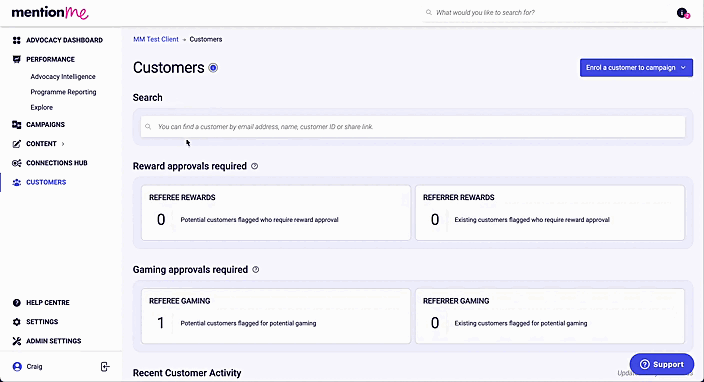Screen dimensions: 704x382
Task: Expand the Content submenu chevron
Action: (63, 144)
